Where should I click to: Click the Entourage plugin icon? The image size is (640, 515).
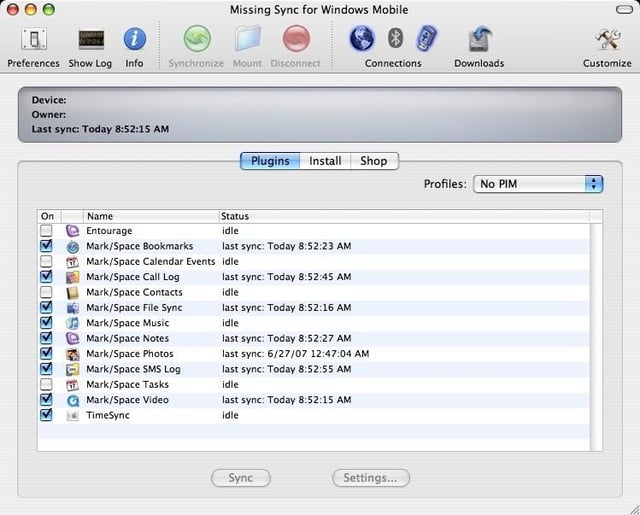click(x=72, y=231)
